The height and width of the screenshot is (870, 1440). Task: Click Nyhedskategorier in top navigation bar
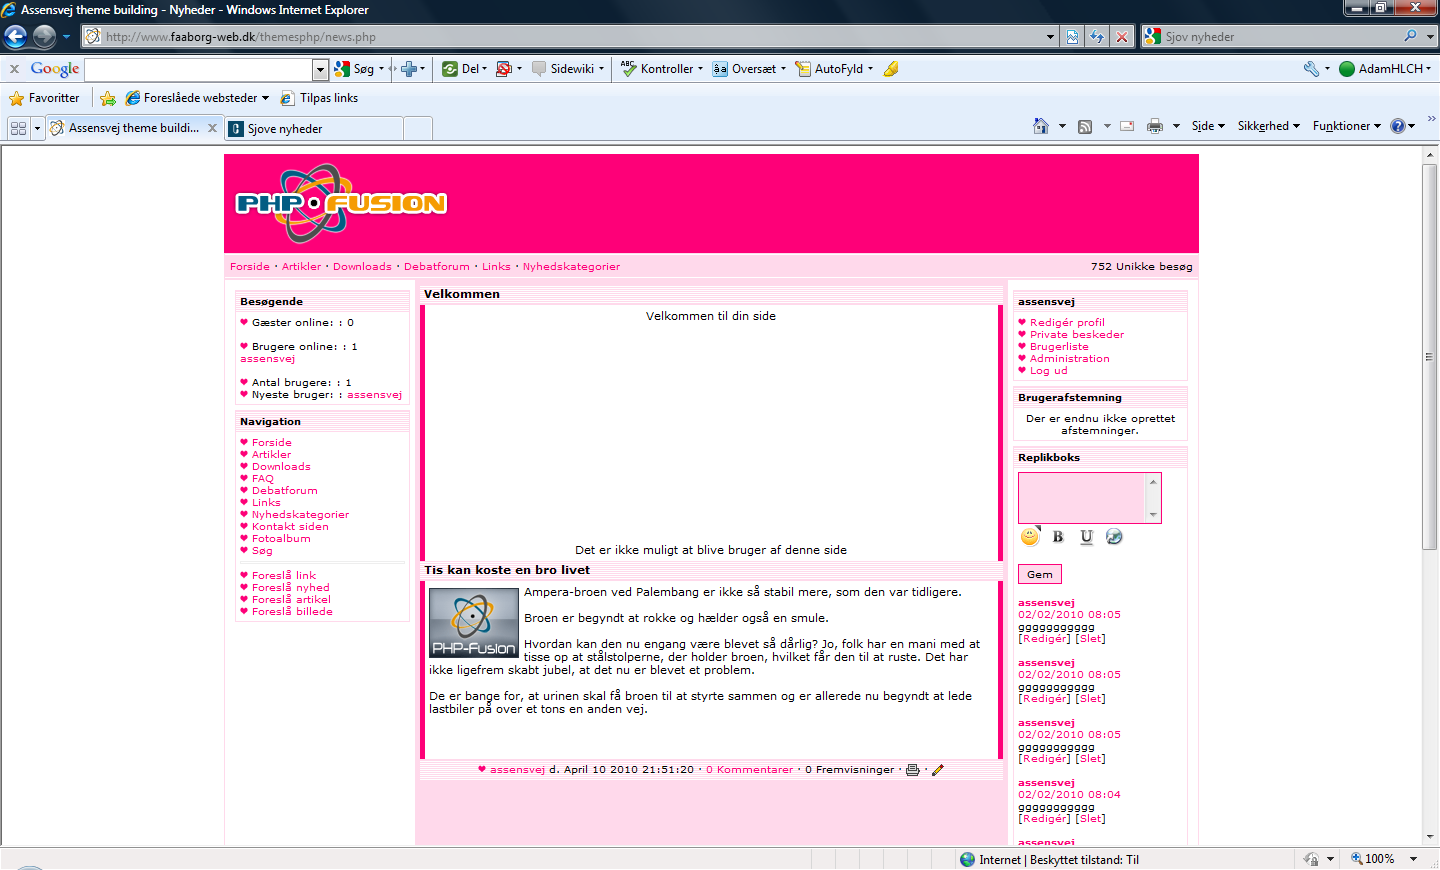coord(571,267)
